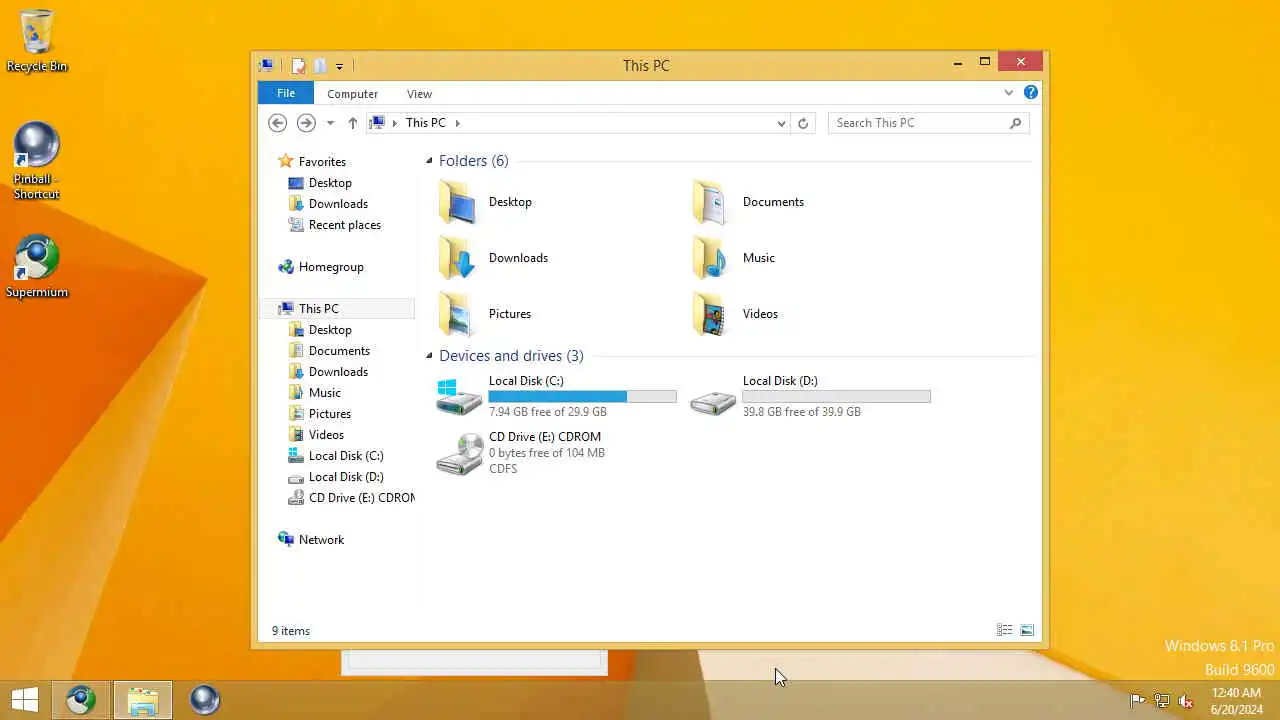Click the Local Disk (C:) usage bar
Viewport: 1280px width, 720px height.
pos(583,397)
